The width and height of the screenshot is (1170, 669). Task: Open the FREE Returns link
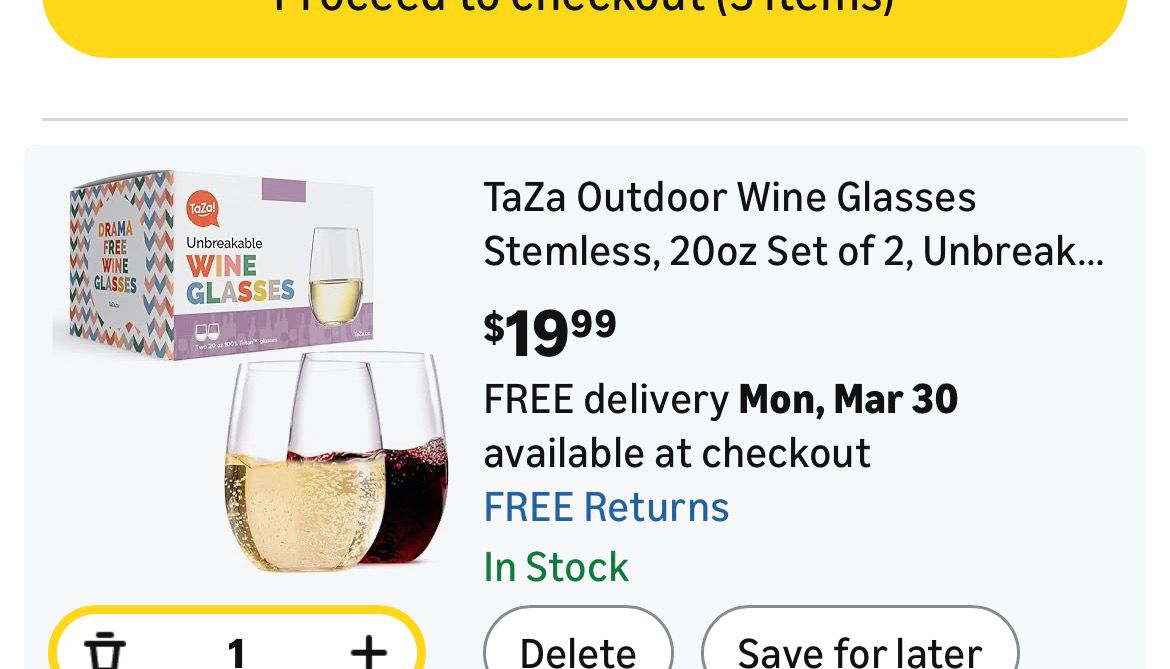pos(606,507)
